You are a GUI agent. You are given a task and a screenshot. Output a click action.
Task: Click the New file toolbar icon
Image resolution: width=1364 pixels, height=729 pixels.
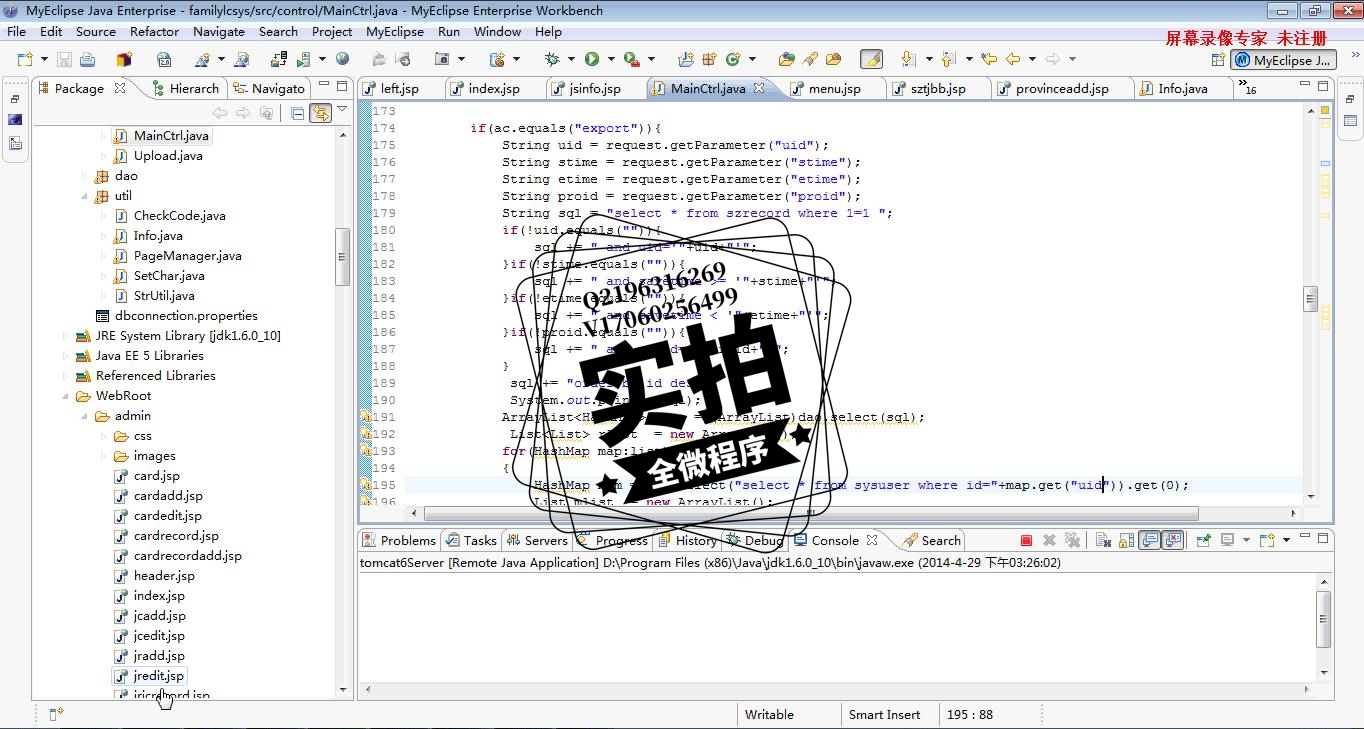[x=25, y=59]
